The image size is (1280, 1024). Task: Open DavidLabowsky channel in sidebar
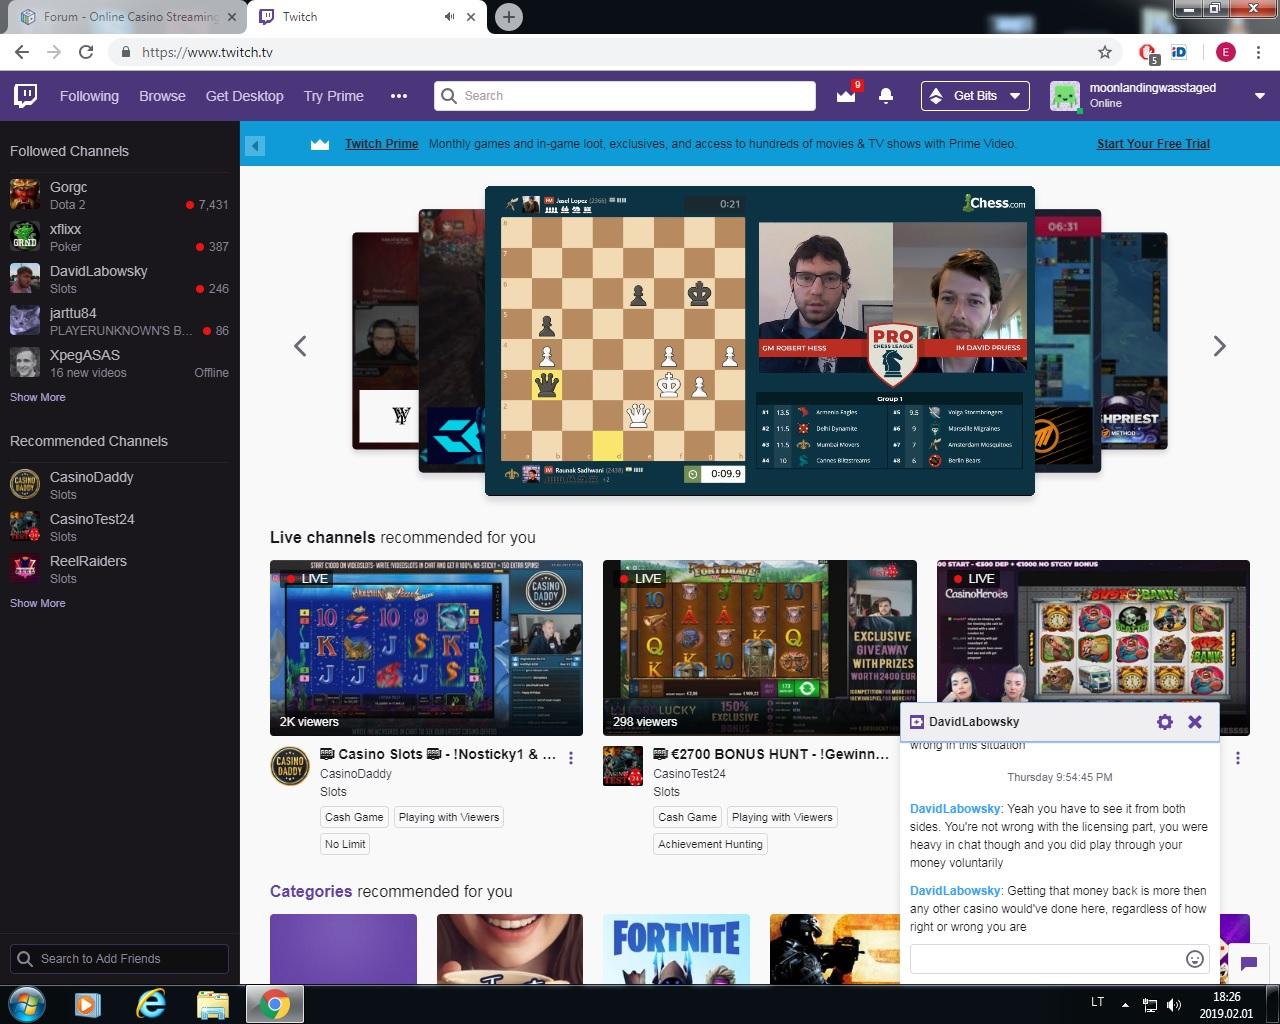[x=120, y=279]
